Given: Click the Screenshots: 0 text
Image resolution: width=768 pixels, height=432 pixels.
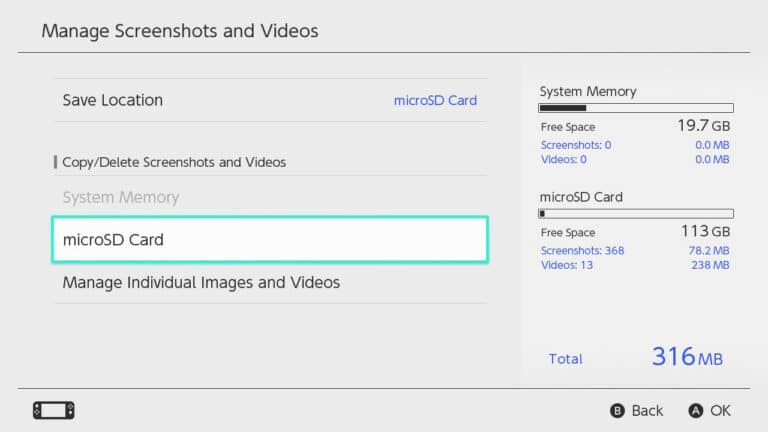Looking at the screenshot, I should click(x=576, y=145).
